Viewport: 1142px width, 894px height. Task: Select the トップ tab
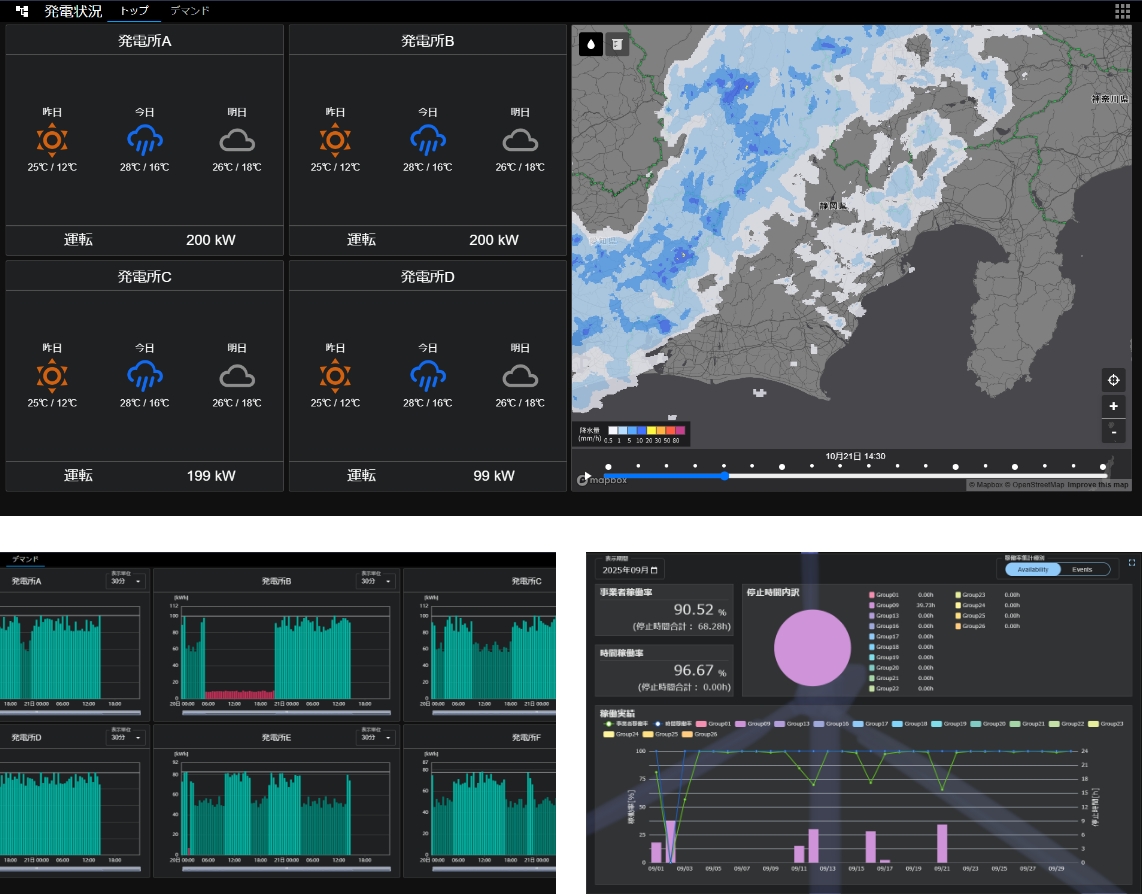(x=135, y=11)
